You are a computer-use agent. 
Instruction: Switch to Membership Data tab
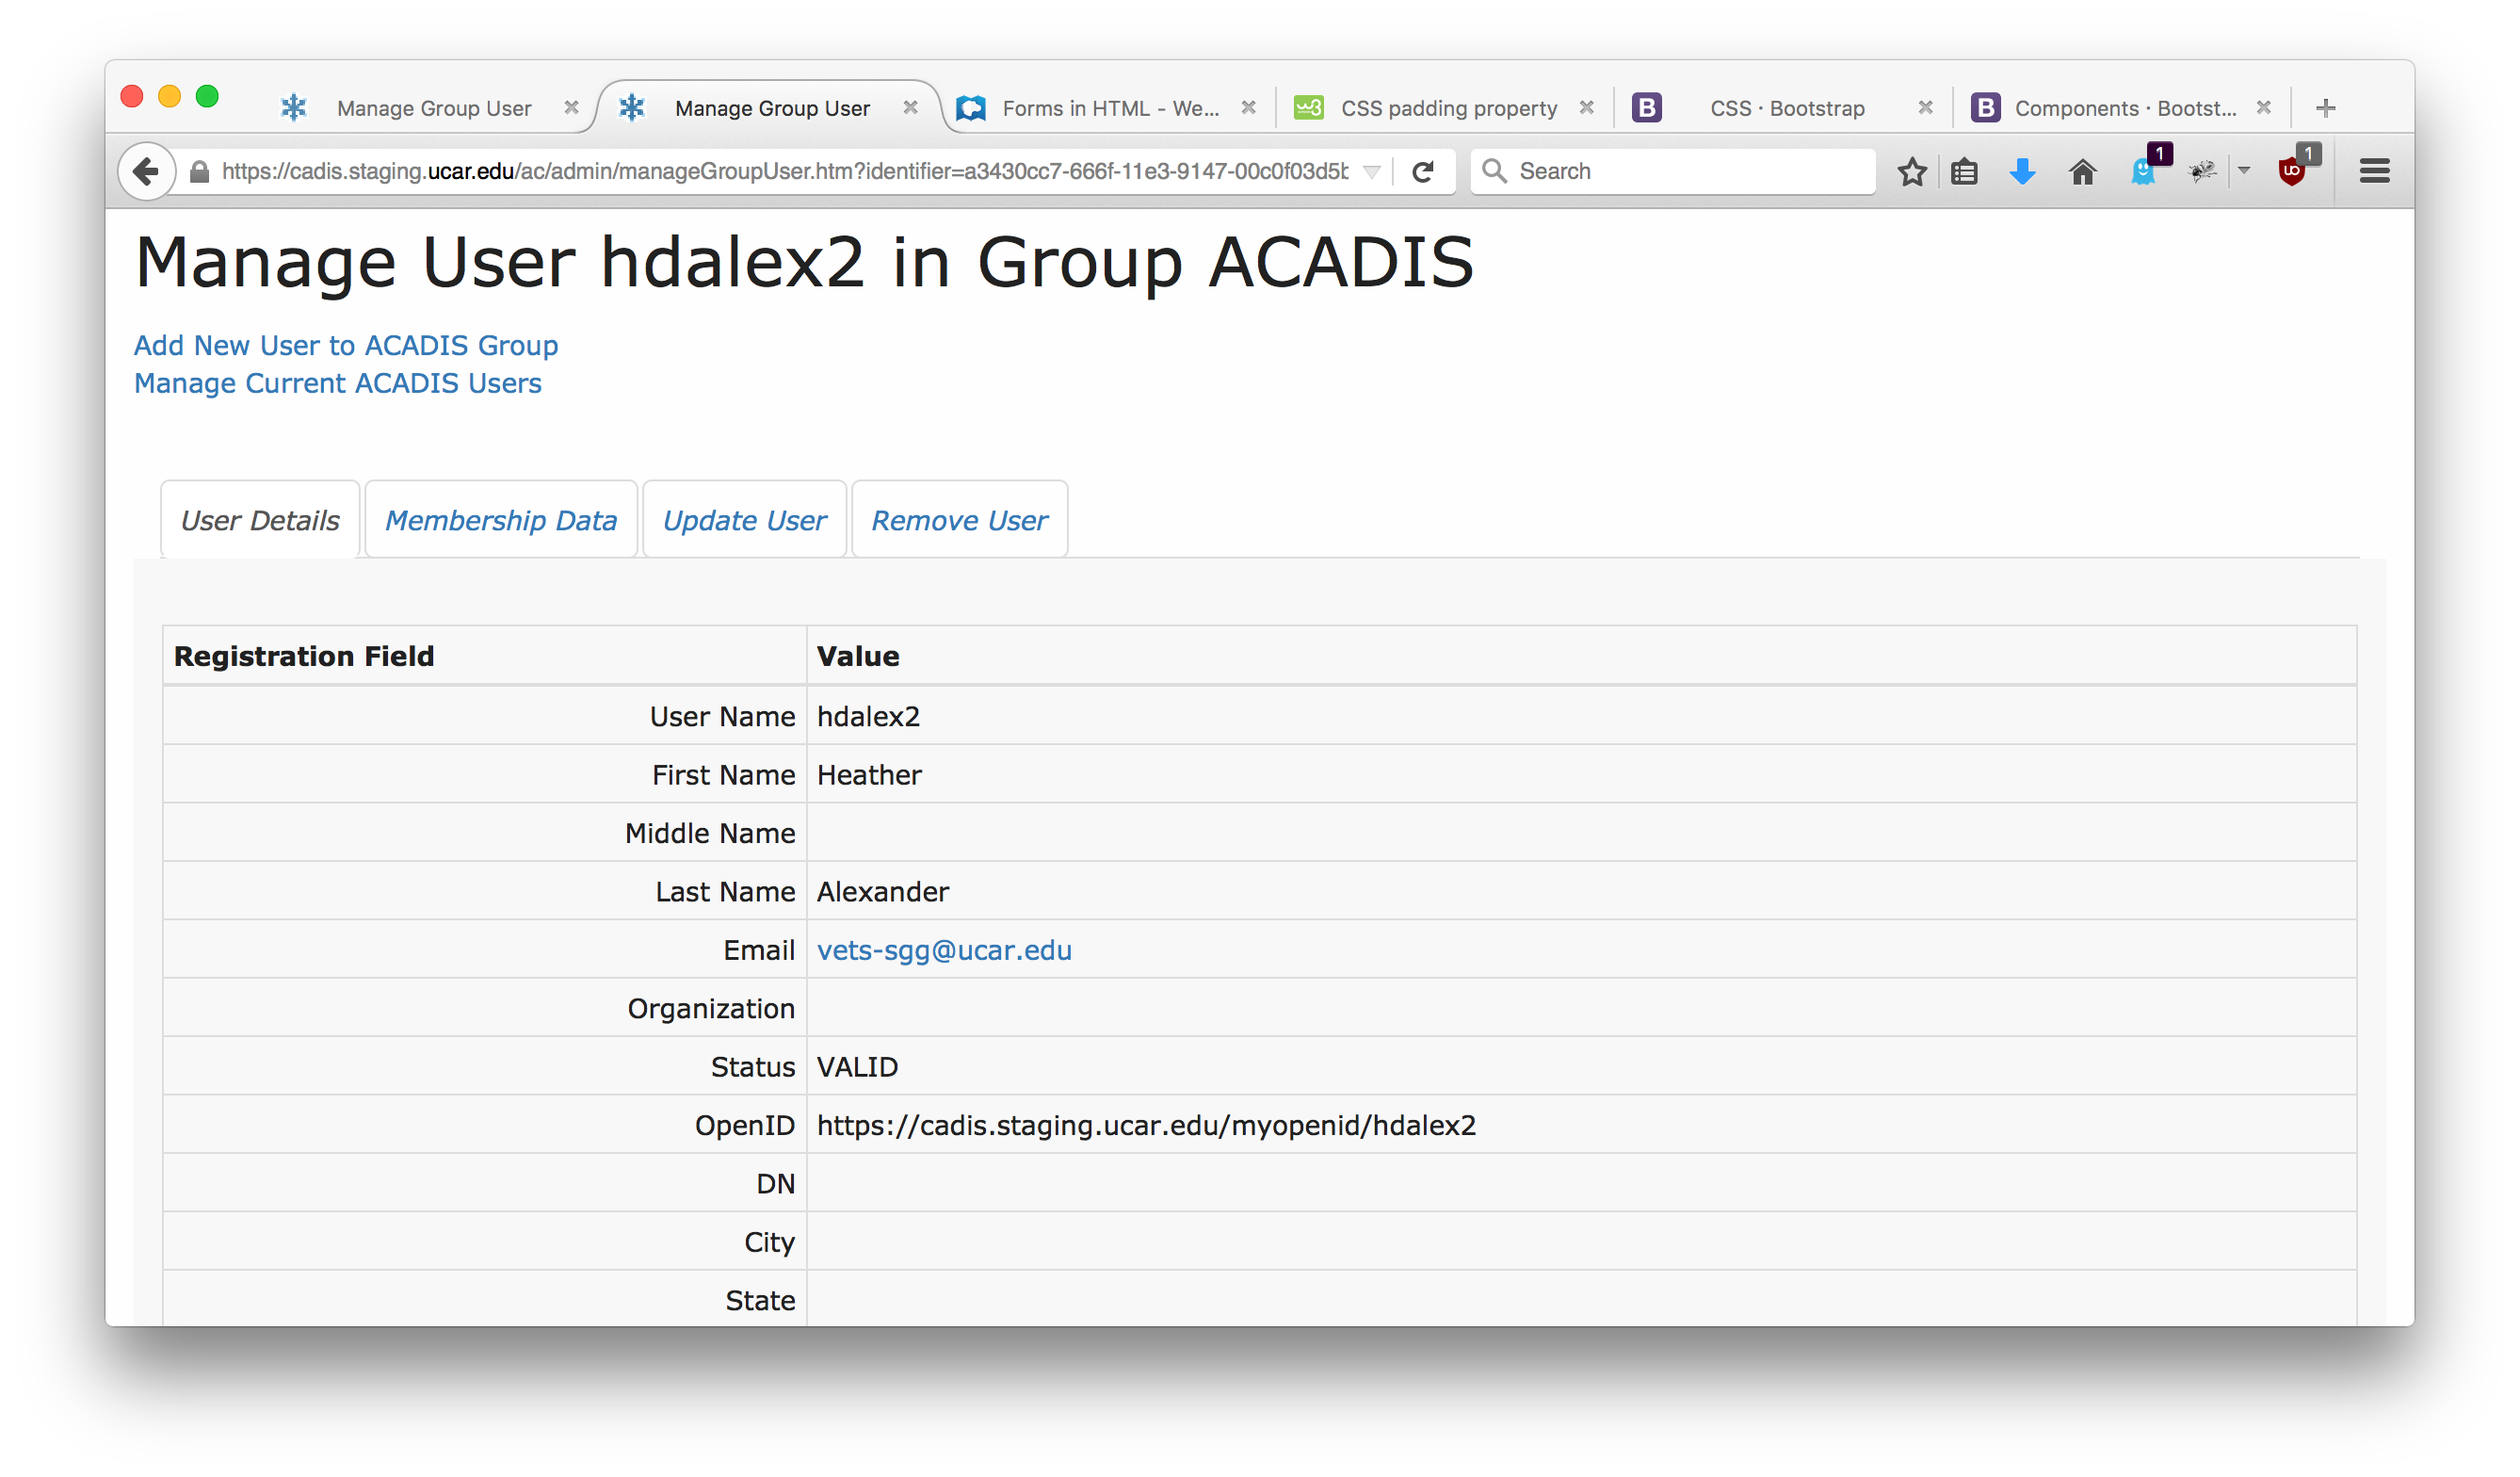coord(500,520)
